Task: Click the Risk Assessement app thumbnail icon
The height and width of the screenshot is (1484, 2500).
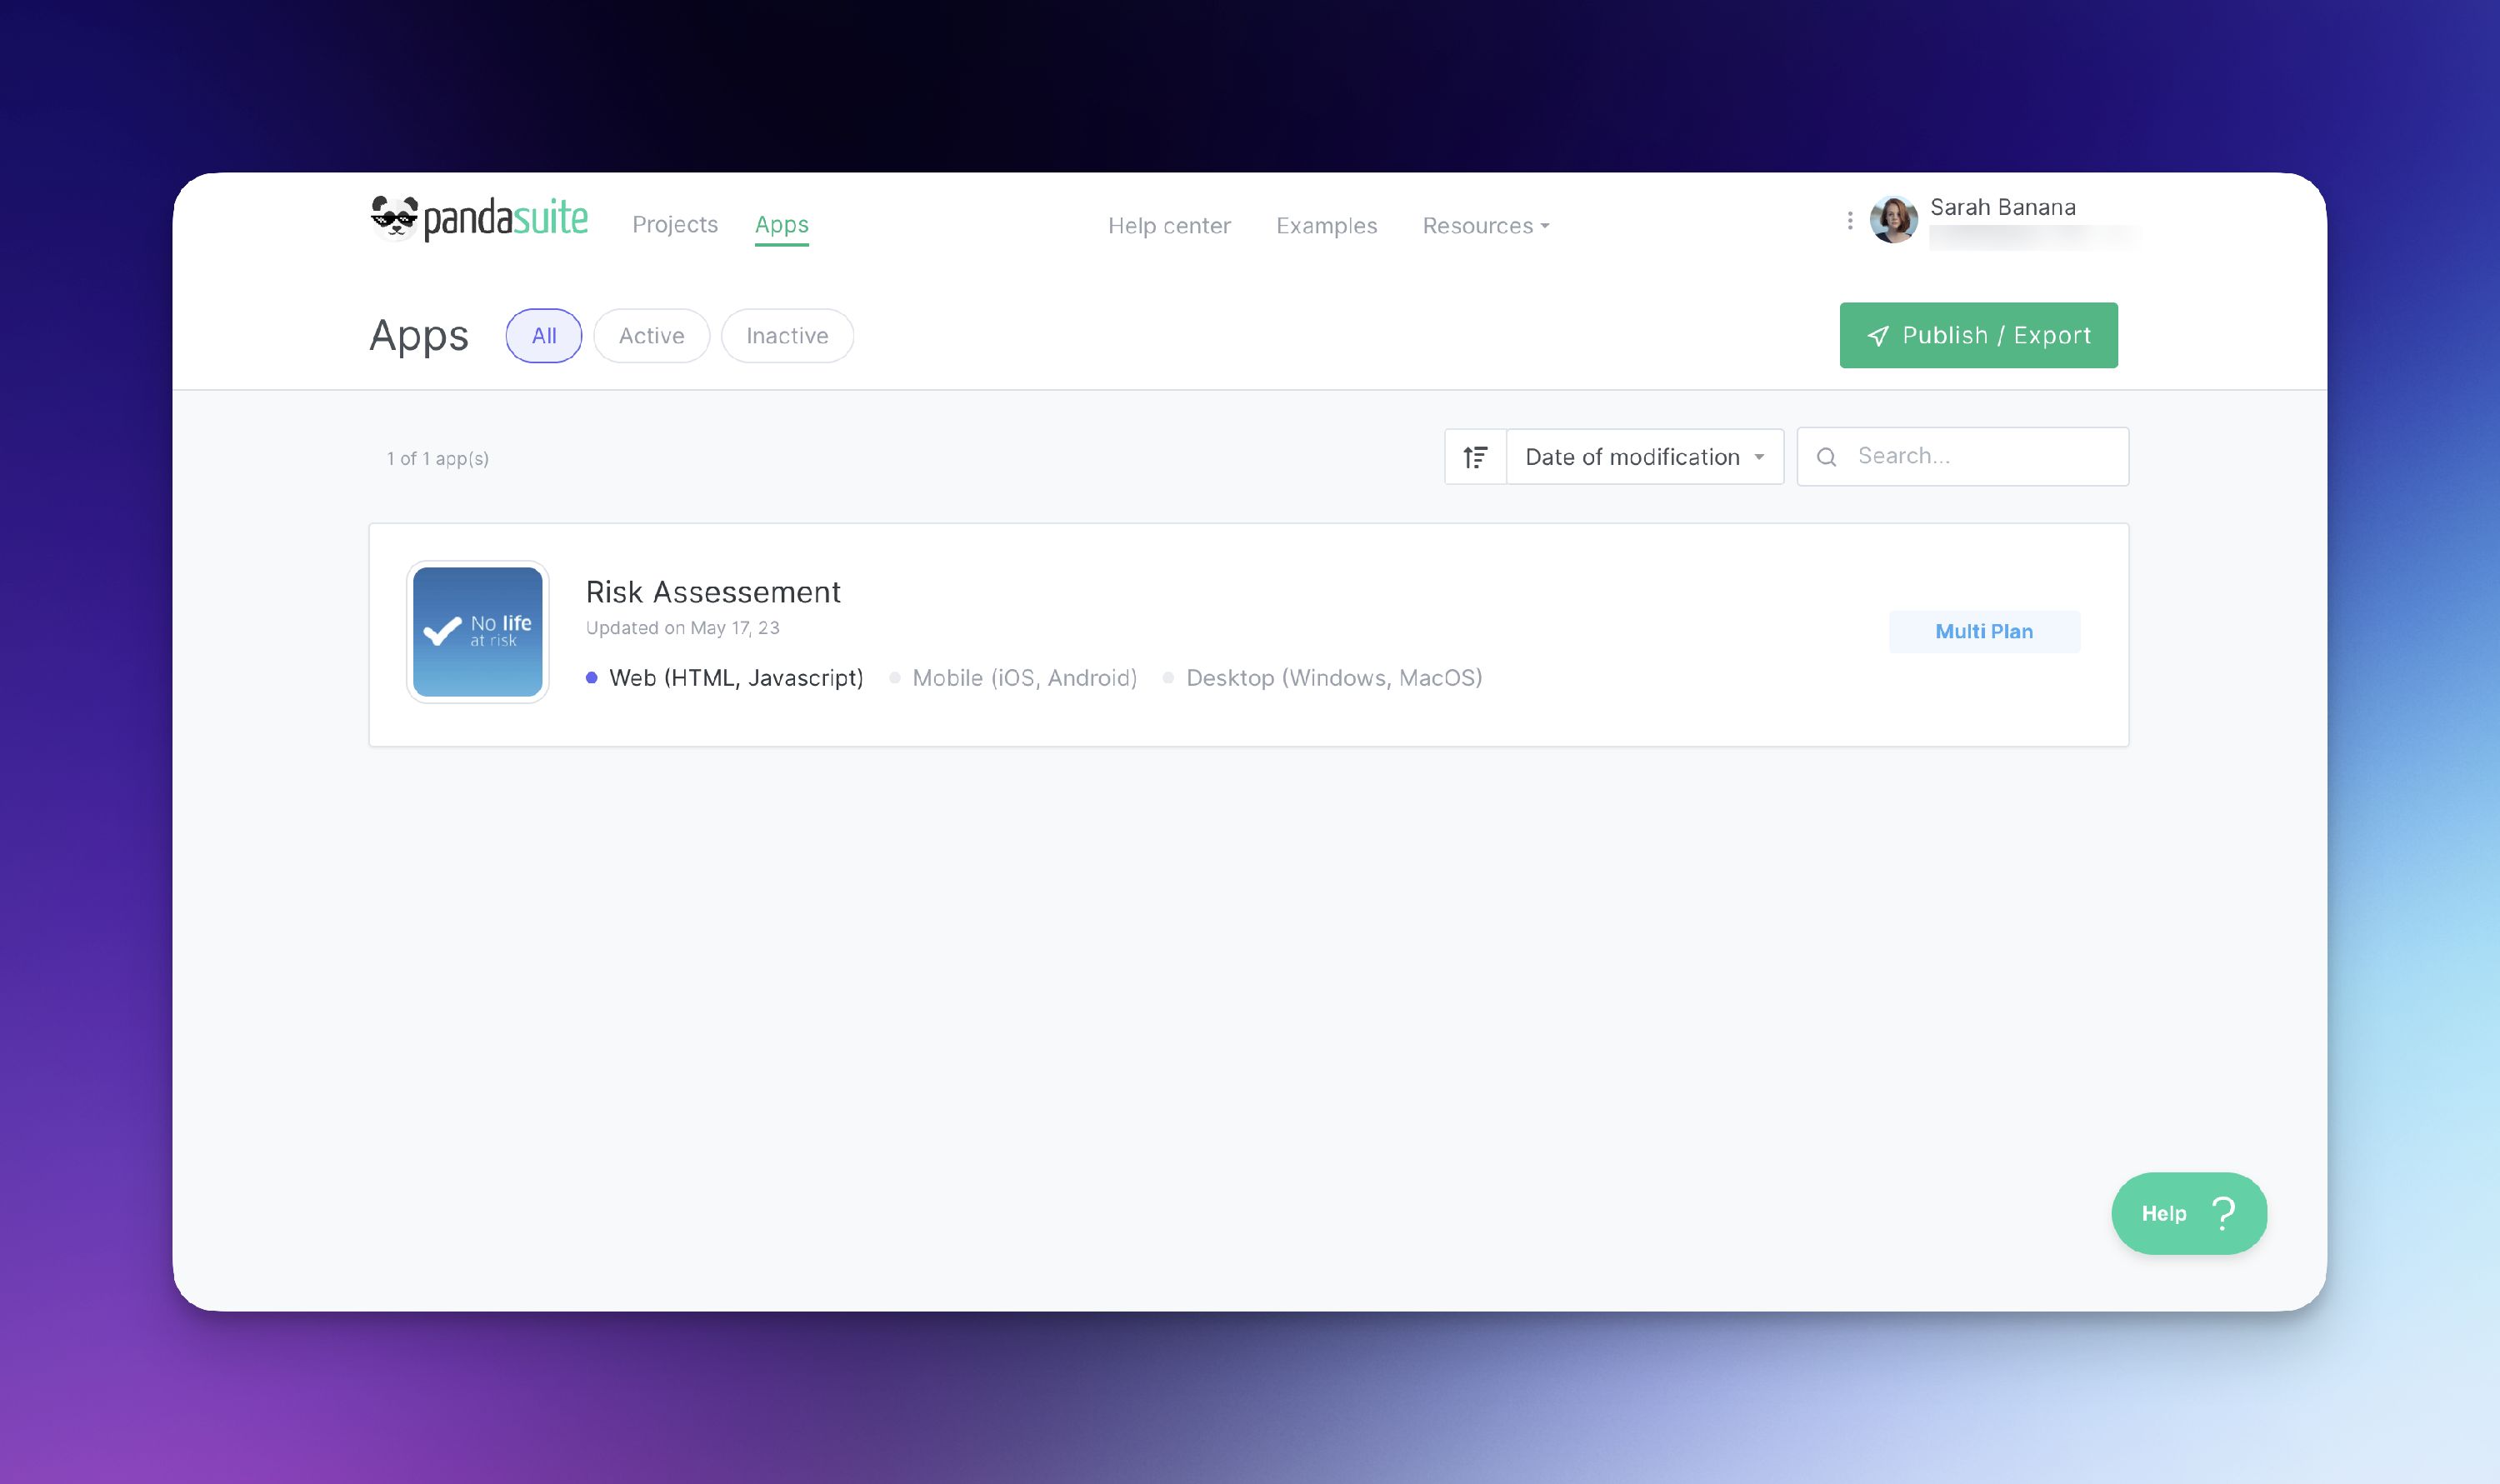Action: click(x=477, y=632)
